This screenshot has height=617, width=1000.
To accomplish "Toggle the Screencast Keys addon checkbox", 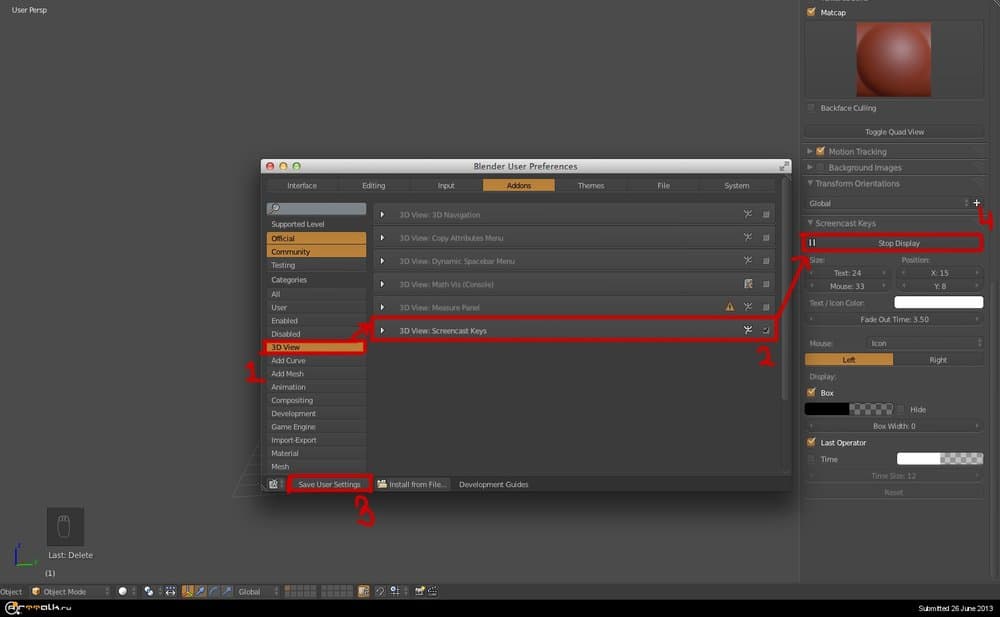I will (766, 330).
